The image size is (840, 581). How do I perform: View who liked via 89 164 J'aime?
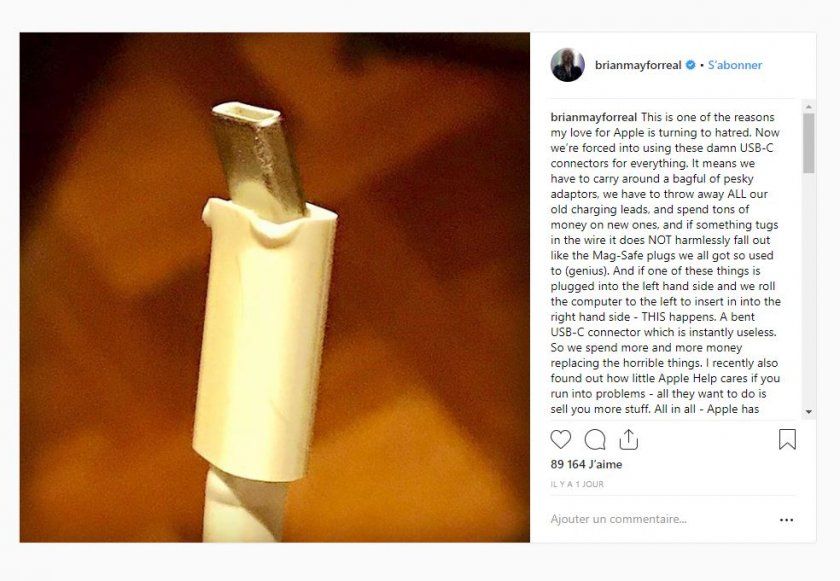(587, 464)
